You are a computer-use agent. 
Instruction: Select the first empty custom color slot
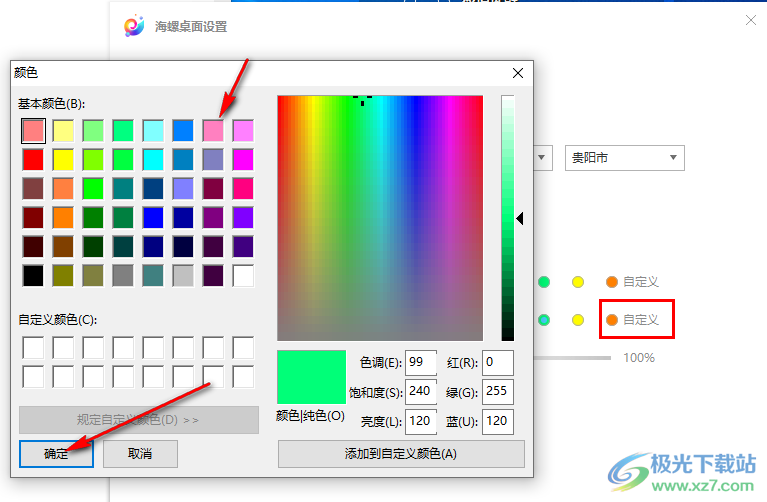pos(33,347)
